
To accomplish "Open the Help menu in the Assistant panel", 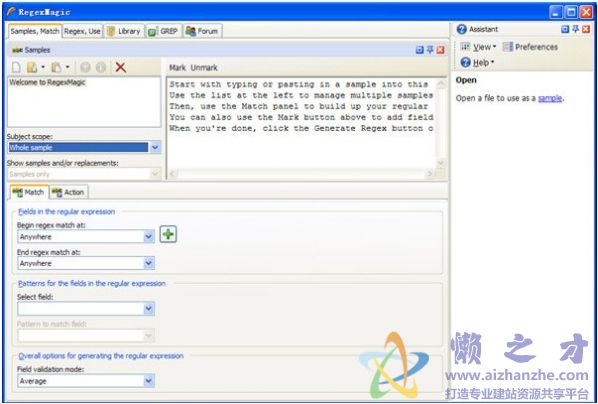I will pos(477,63).
